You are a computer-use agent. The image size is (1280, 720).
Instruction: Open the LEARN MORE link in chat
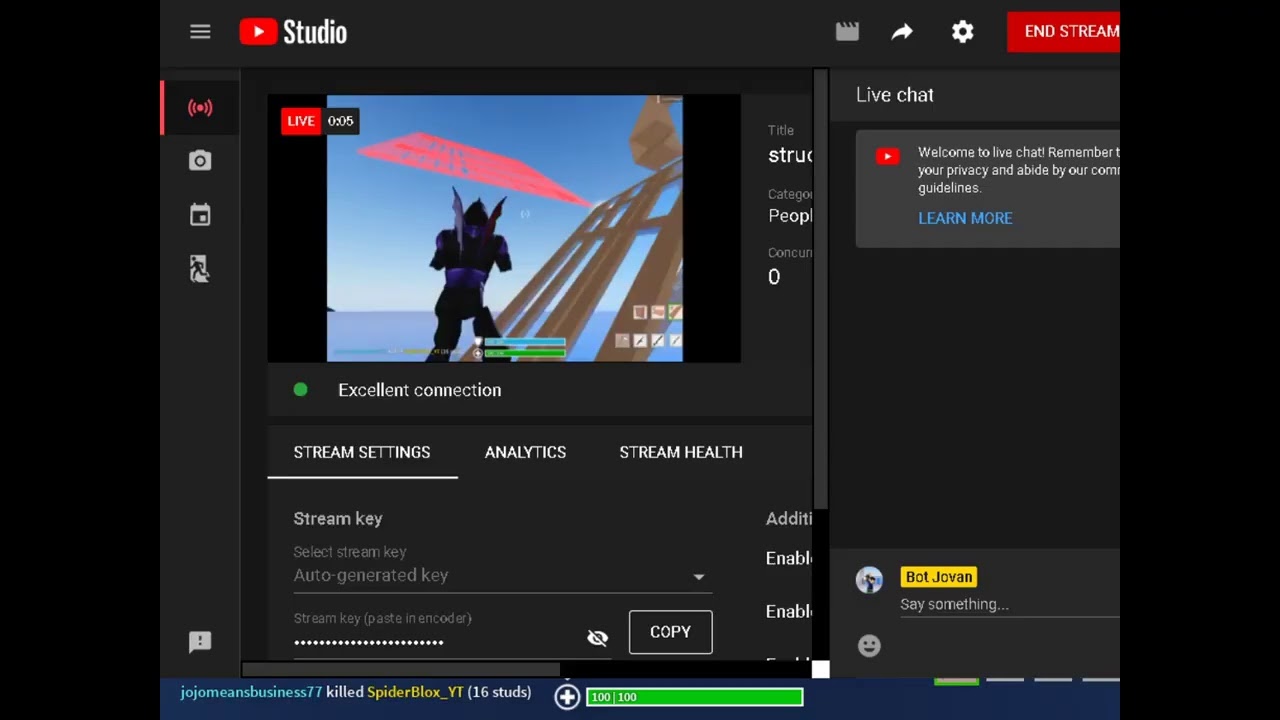coord(965,218)
